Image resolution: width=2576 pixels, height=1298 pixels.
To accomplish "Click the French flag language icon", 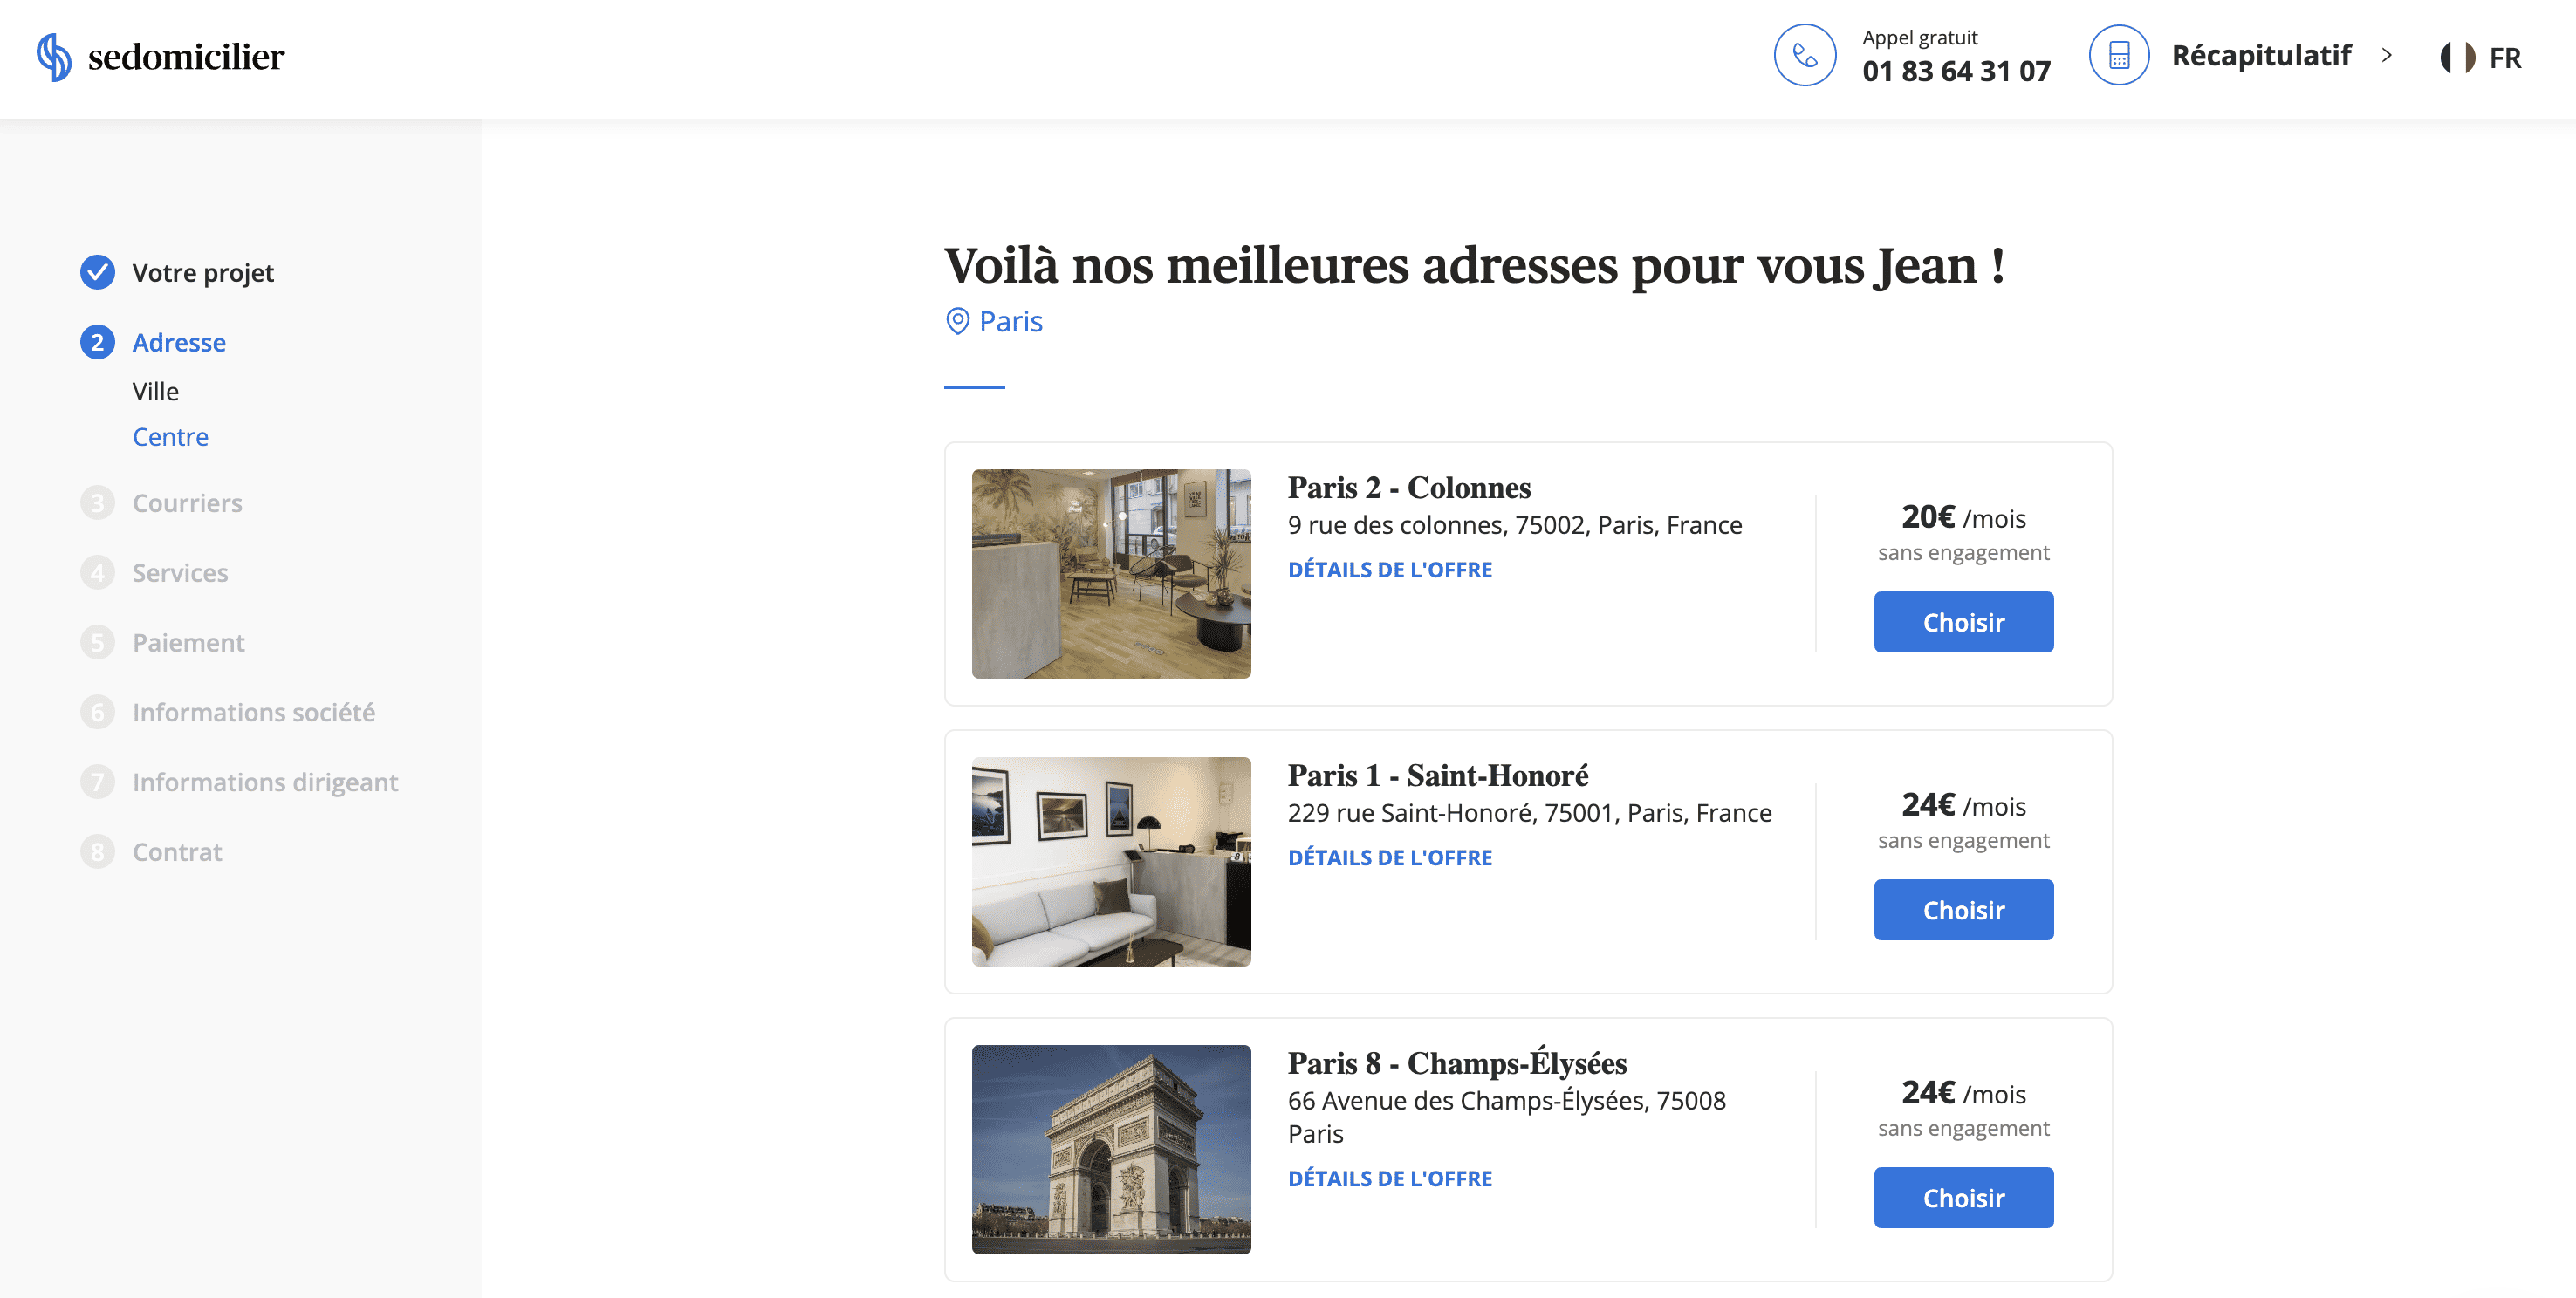I will pyautogui.click(x=2457, y=57).
